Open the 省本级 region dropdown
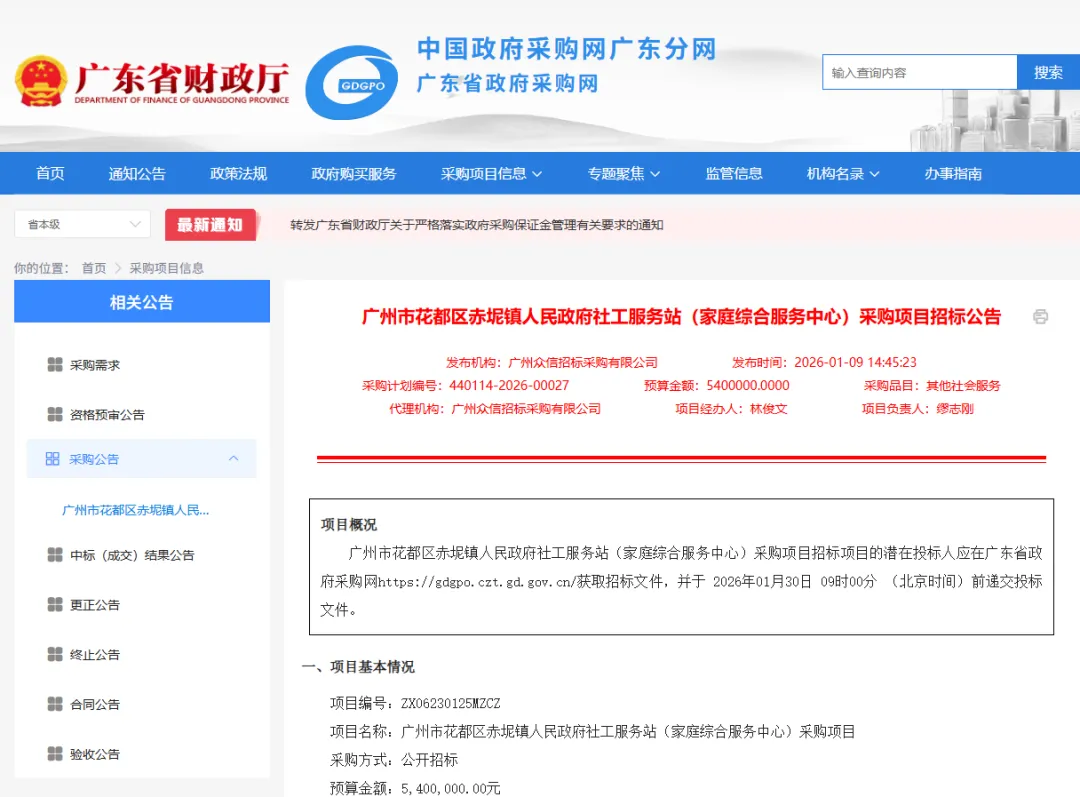This screenshot has width=1080, height=797. pos(82,224)
